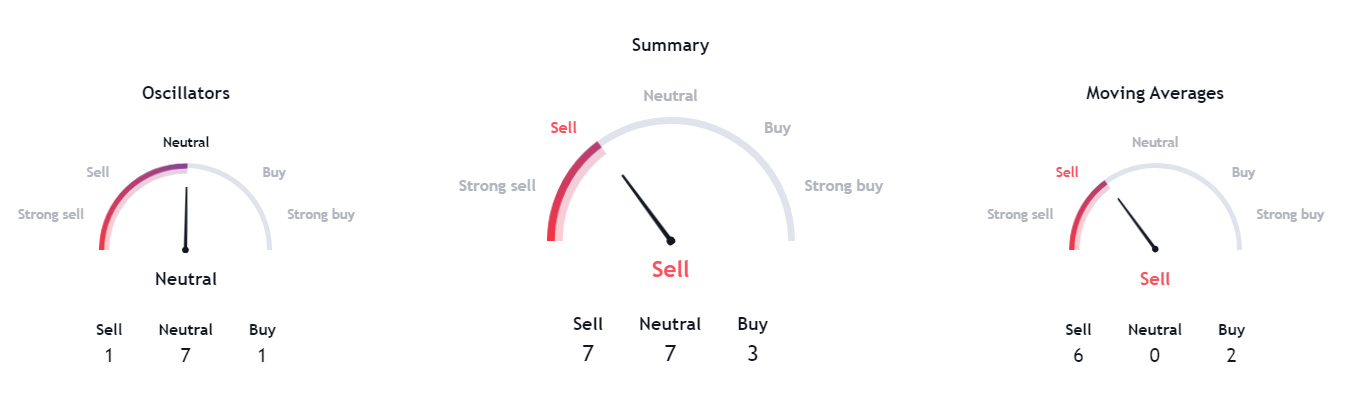Image resolution: width=1354 pixels, height=394 pixels.
Task: Click the Buy label on Oscillators gauge
Action: pos(274,172)
